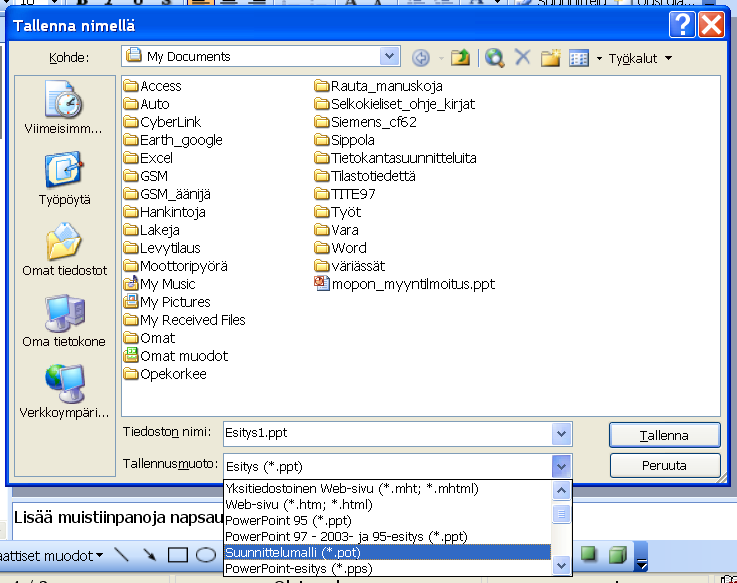The height and width of the screenshot is (583, 737).
Task: Choose Yksitiedostoinen Web-sivu format
Action: tap(387, 488)
